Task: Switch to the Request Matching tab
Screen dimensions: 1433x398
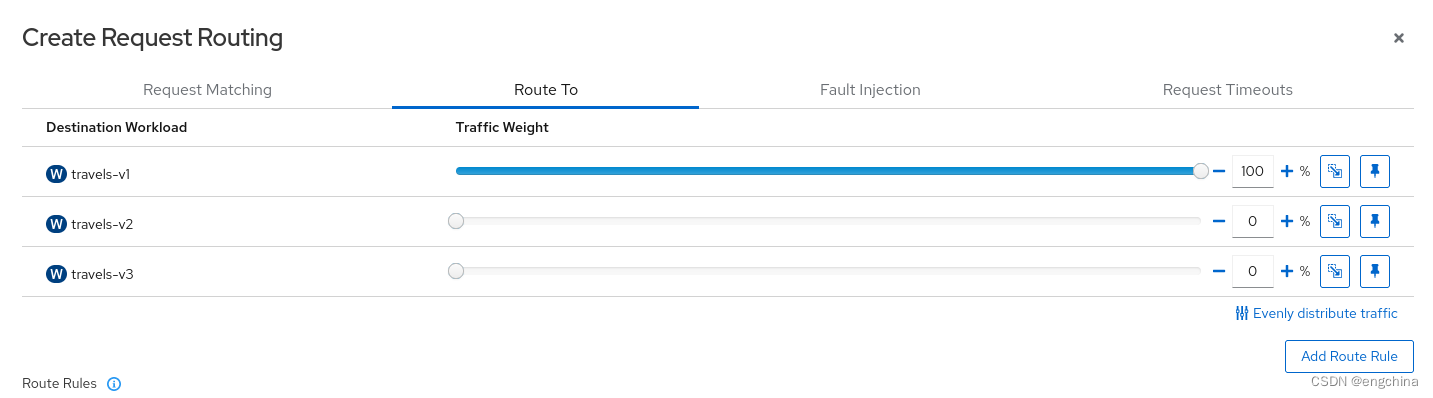Action: [x=207, y=89]
